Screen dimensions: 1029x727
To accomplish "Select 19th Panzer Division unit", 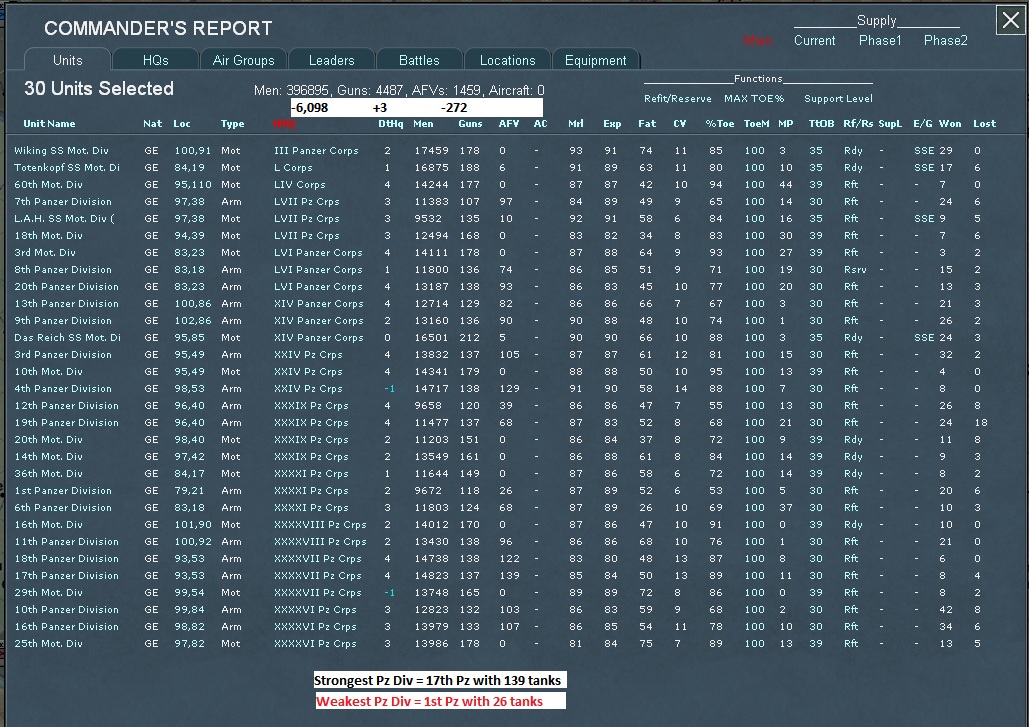I will 66,423.
